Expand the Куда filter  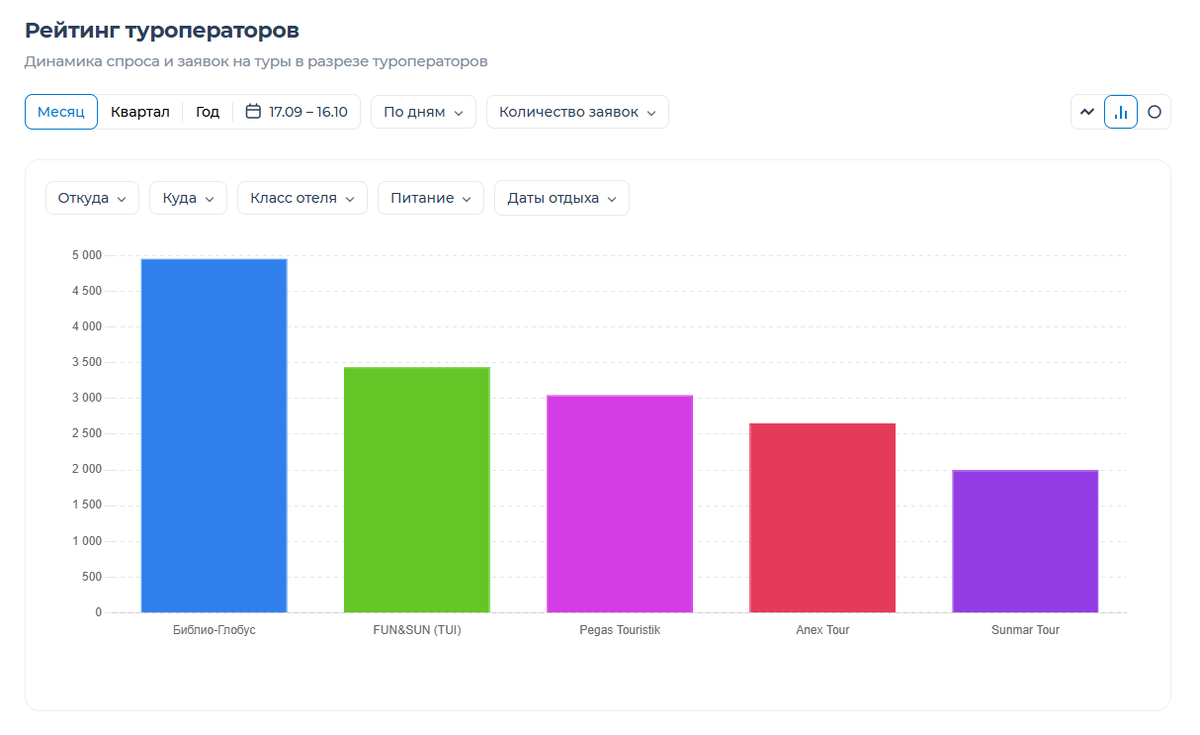click(188, 198)
